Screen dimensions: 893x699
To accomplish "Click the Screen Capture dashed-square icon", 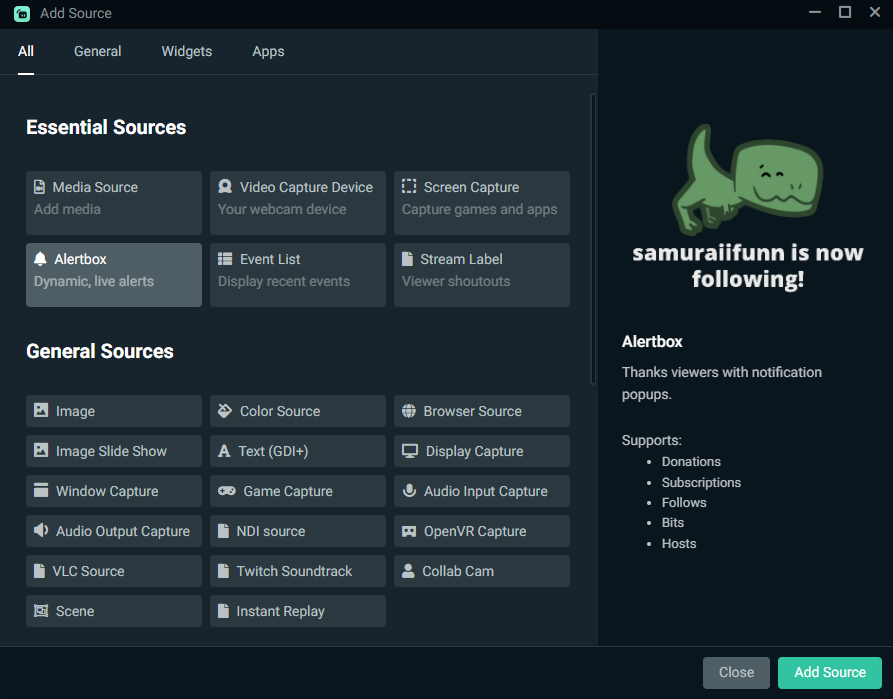I will 409,186.
